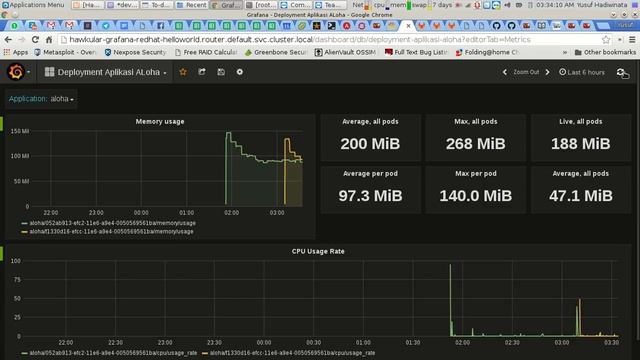The height and width of the screenshot is (360, 640).
Task: Open the Free RAID Calculator bookmark
Action: pos(206,52)
